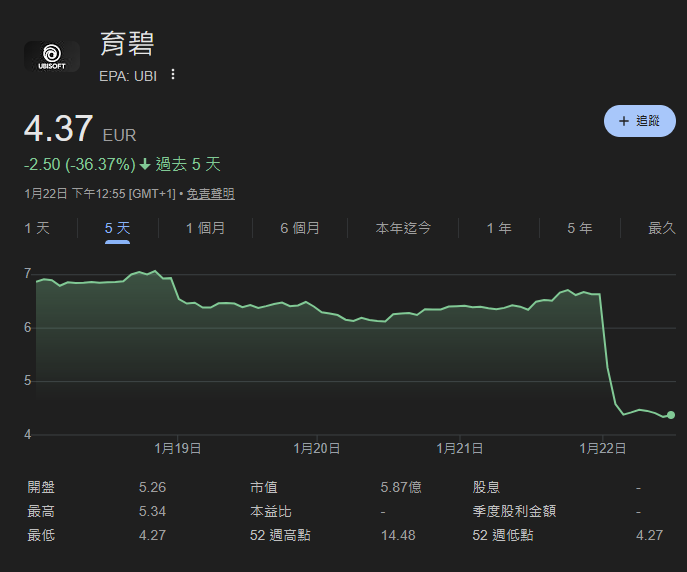Click the 追蹤 follow button
Viewport: 687px width, 572px height.
coord(640,121)
